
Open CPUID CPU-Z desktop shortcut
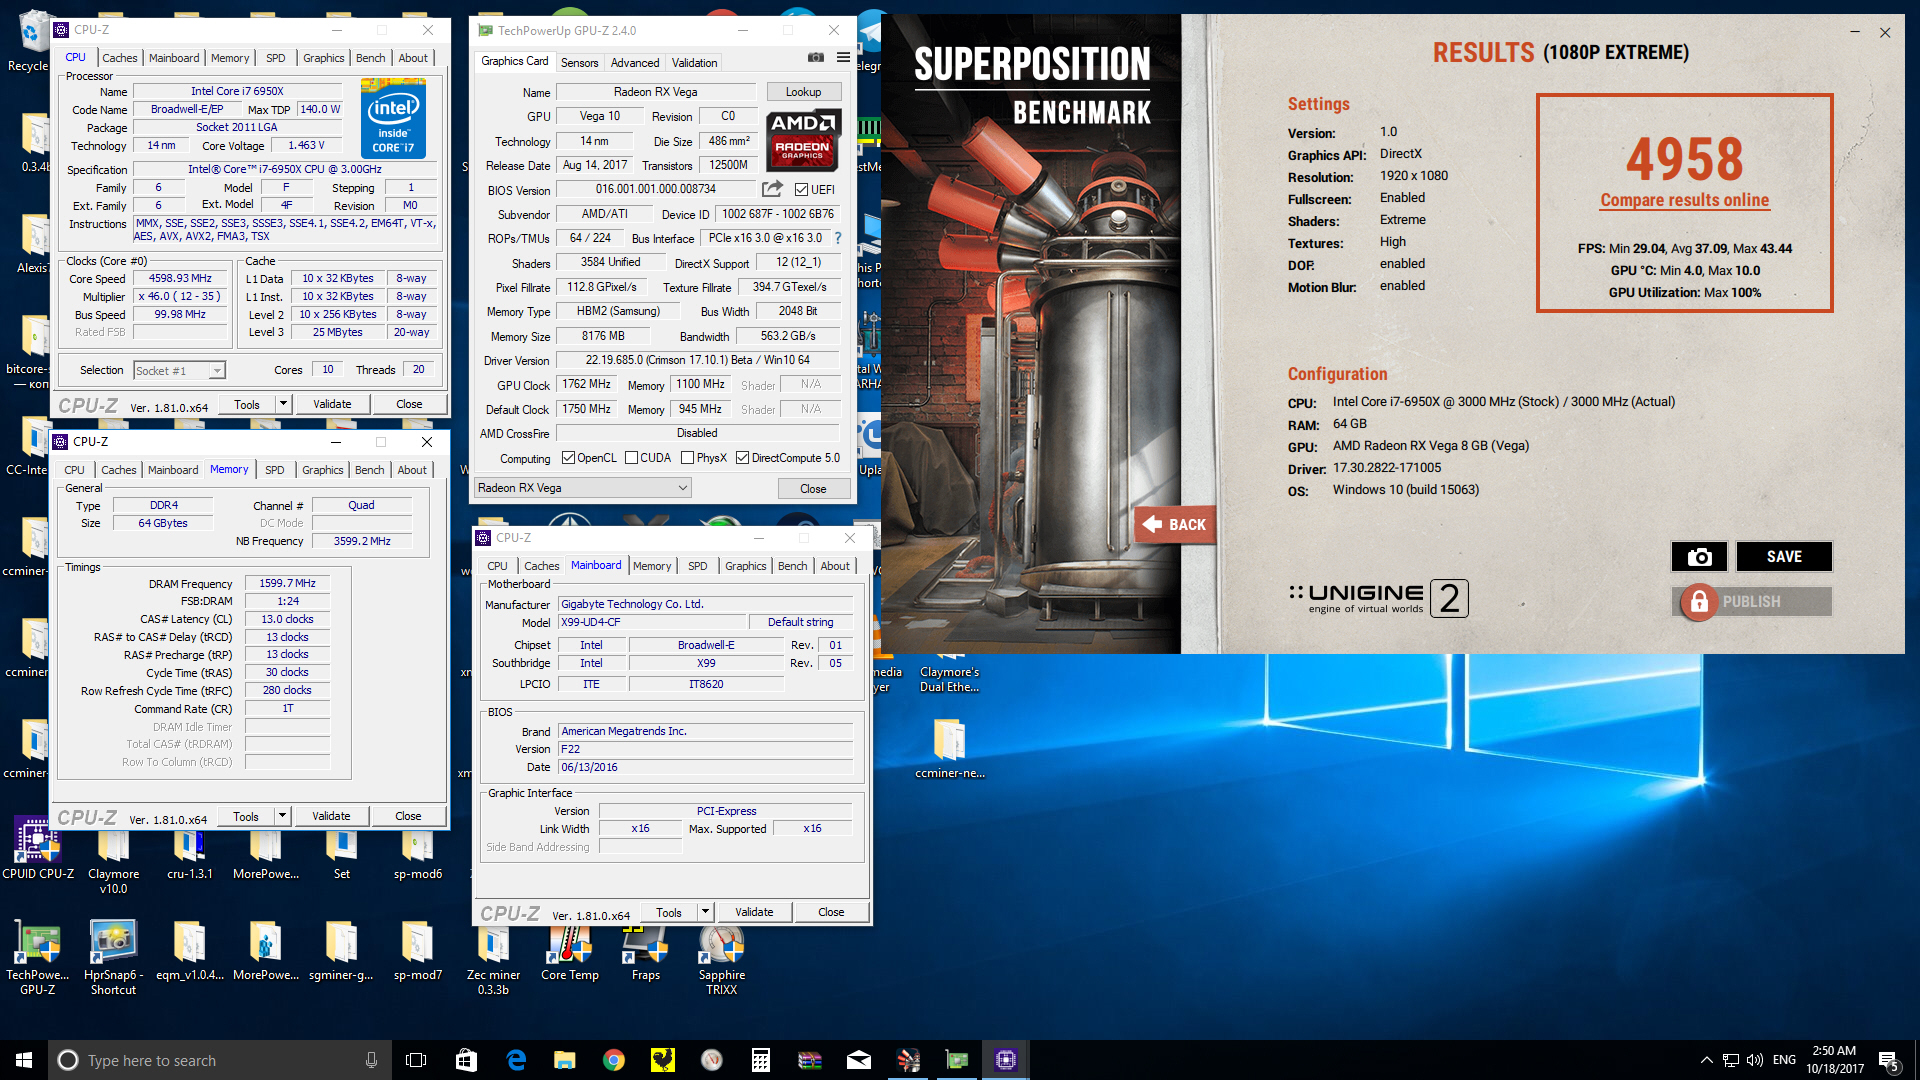click(37, 849)
